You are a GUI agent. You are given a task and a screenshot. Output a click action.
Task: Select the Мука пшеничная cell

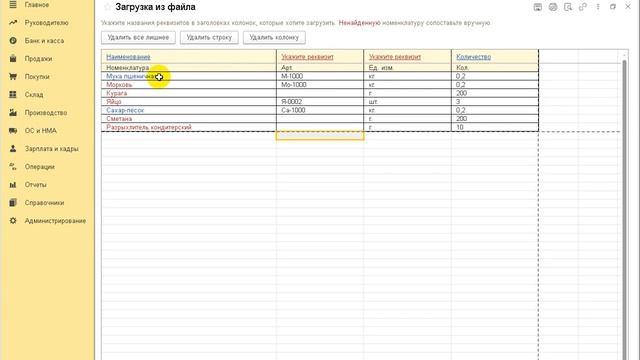point(189,76)
